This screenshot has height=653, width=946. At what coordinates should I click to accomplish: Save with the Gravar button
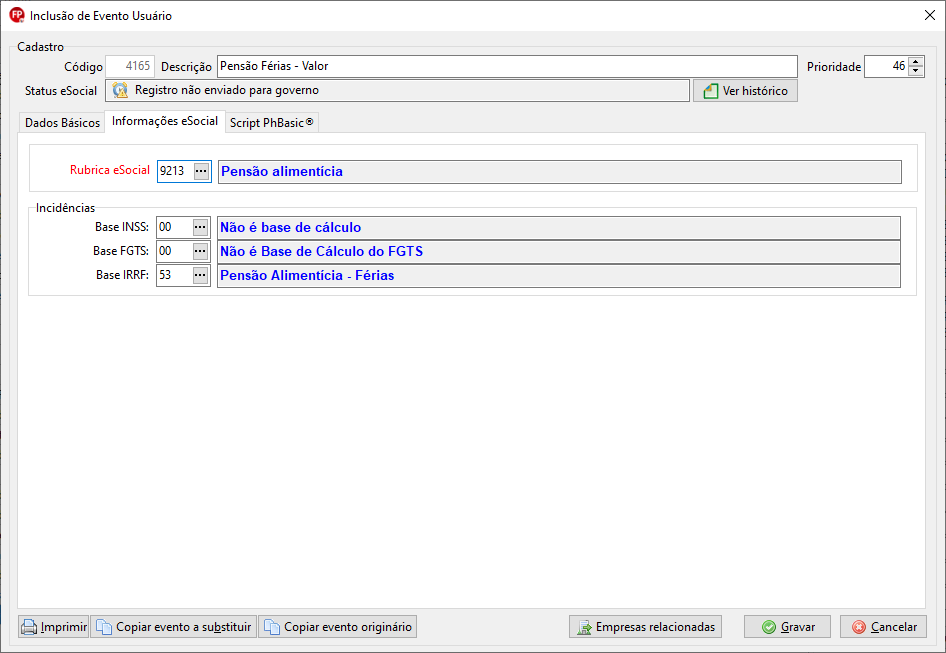[x=787, y=627]
